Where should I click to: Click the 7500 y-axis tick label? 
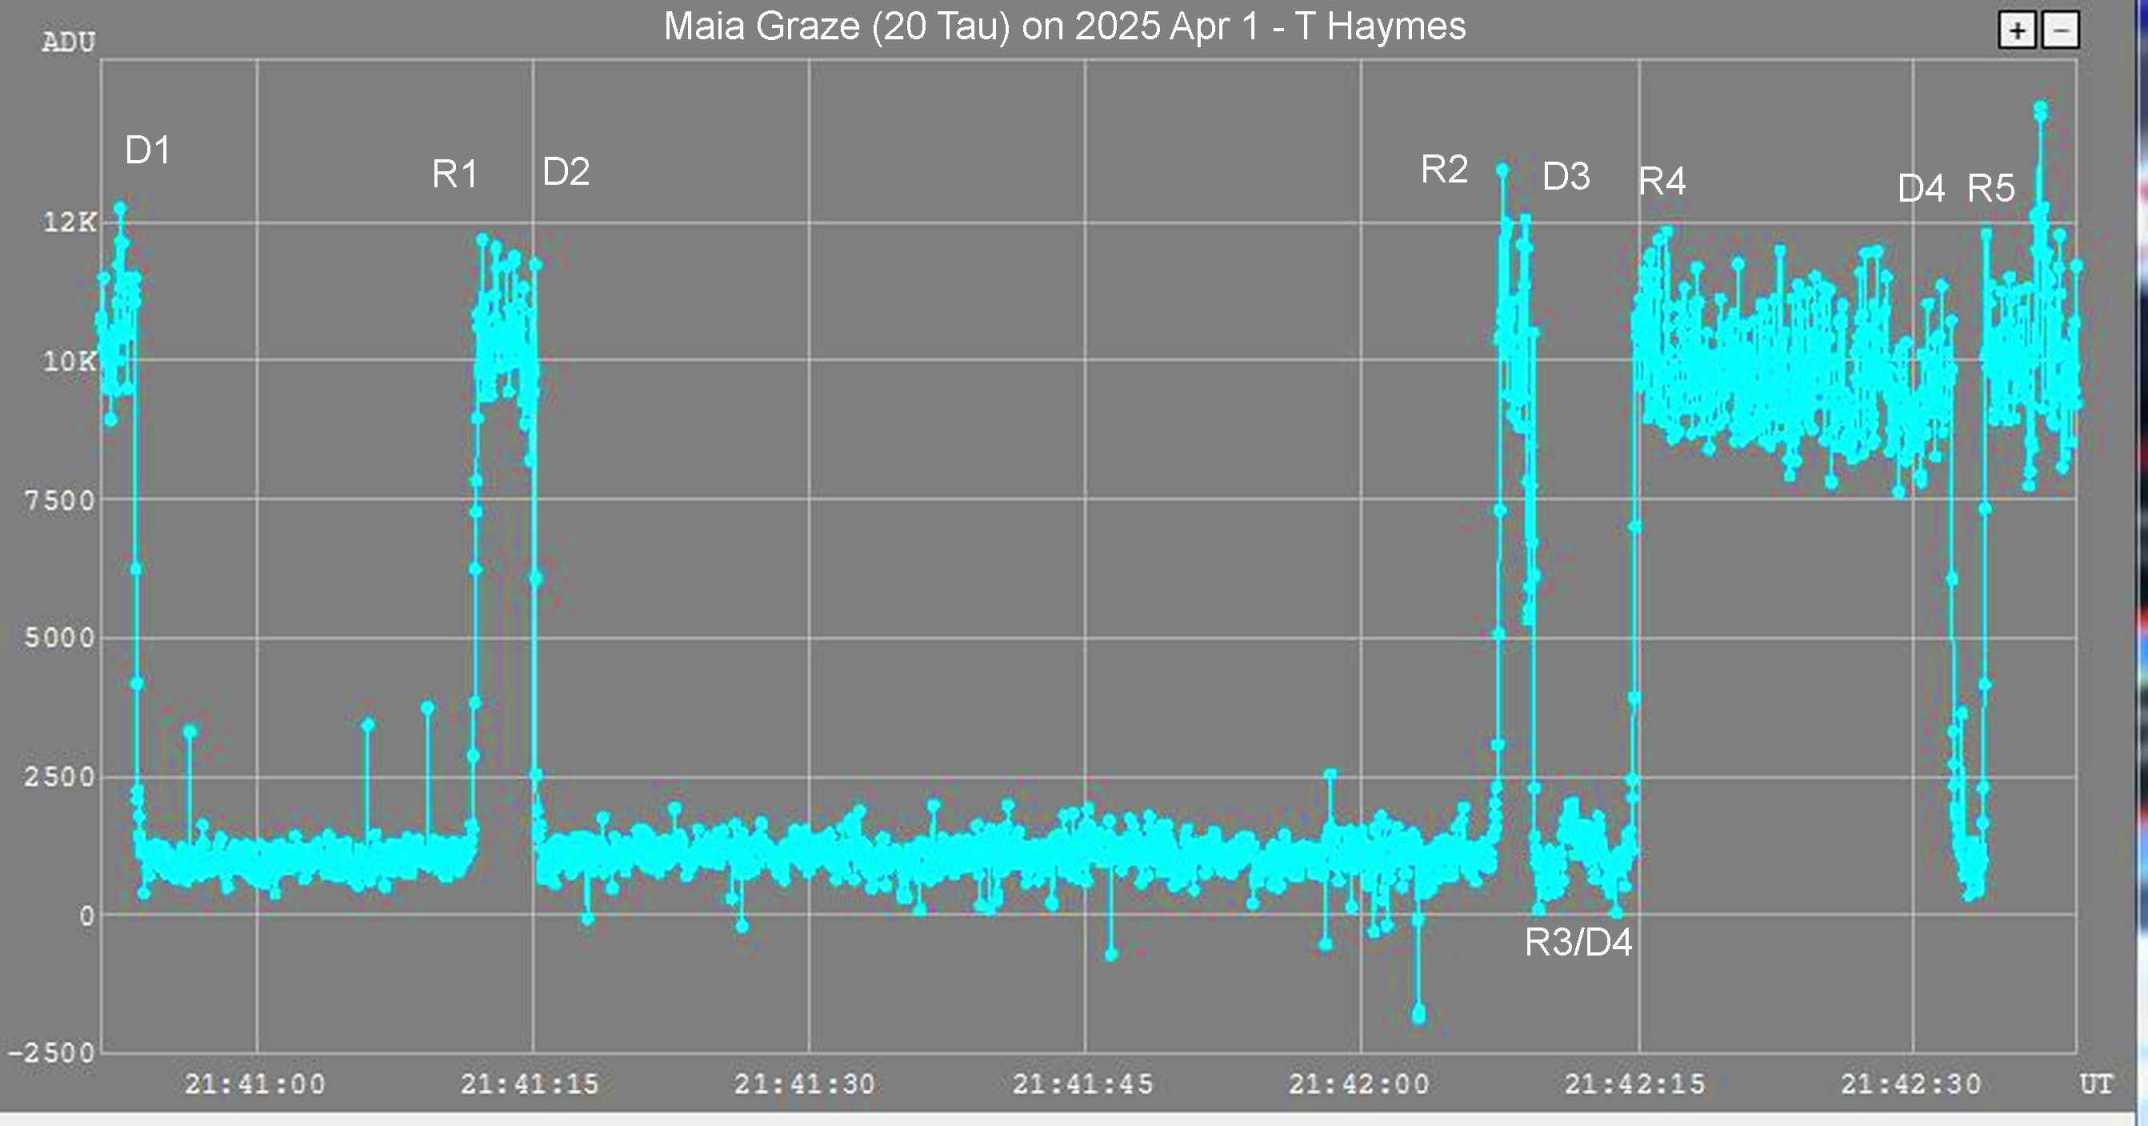coord(60,500)
